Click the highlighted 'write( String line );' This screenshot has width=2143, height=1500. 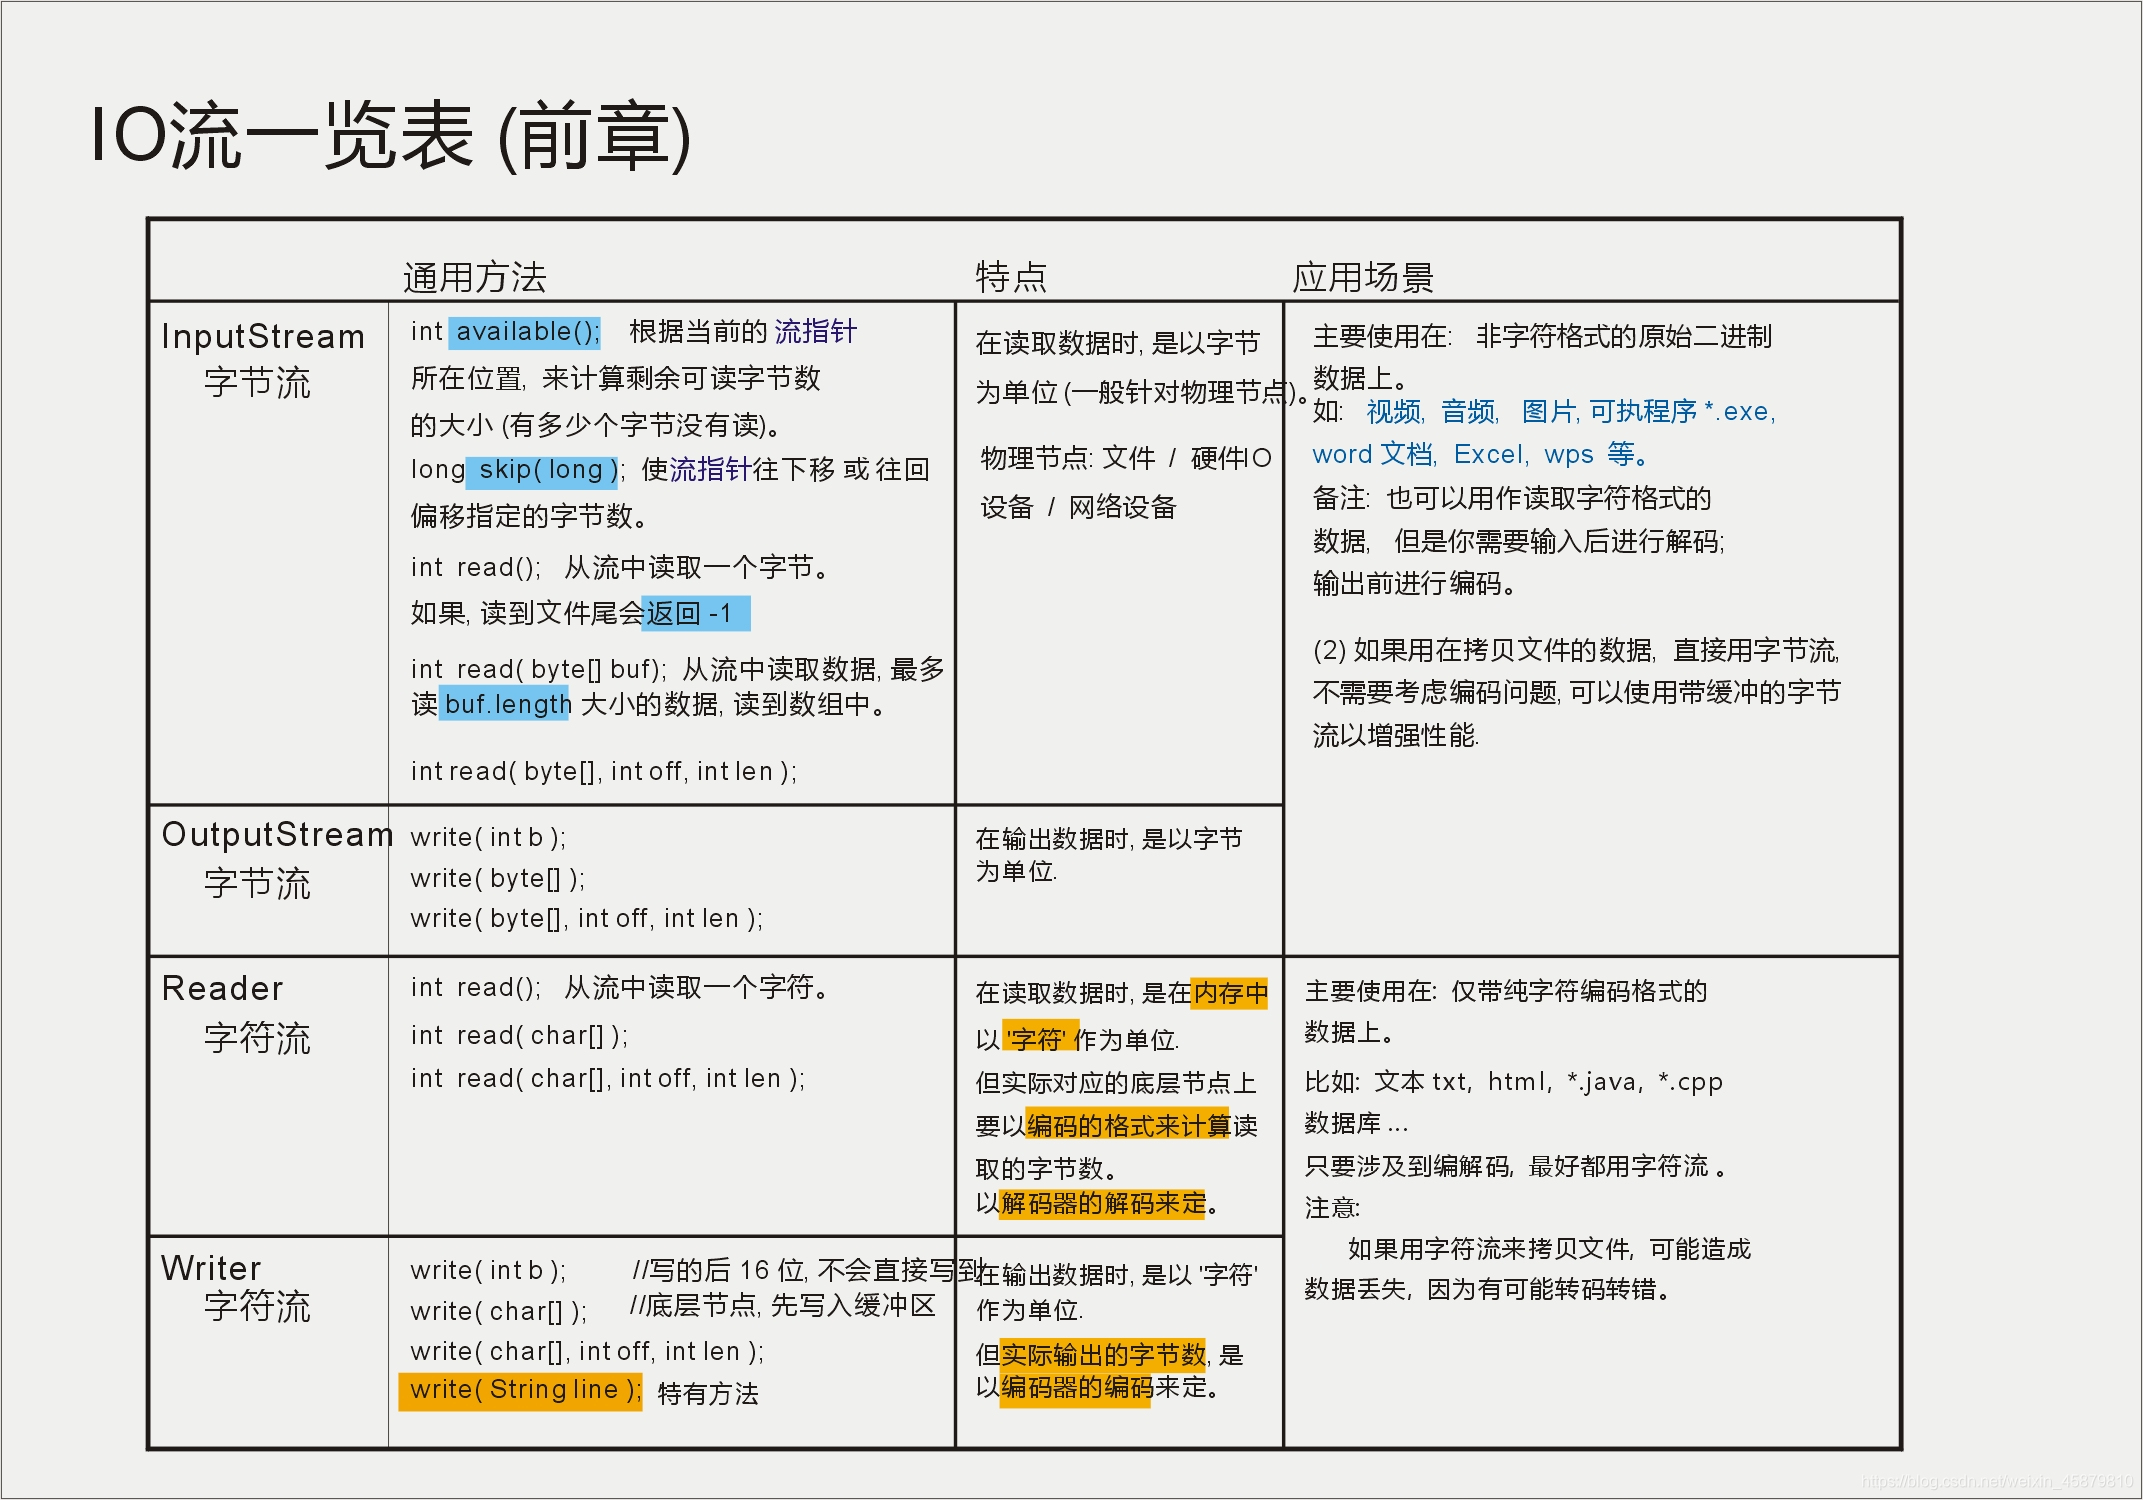[520, 1391]
